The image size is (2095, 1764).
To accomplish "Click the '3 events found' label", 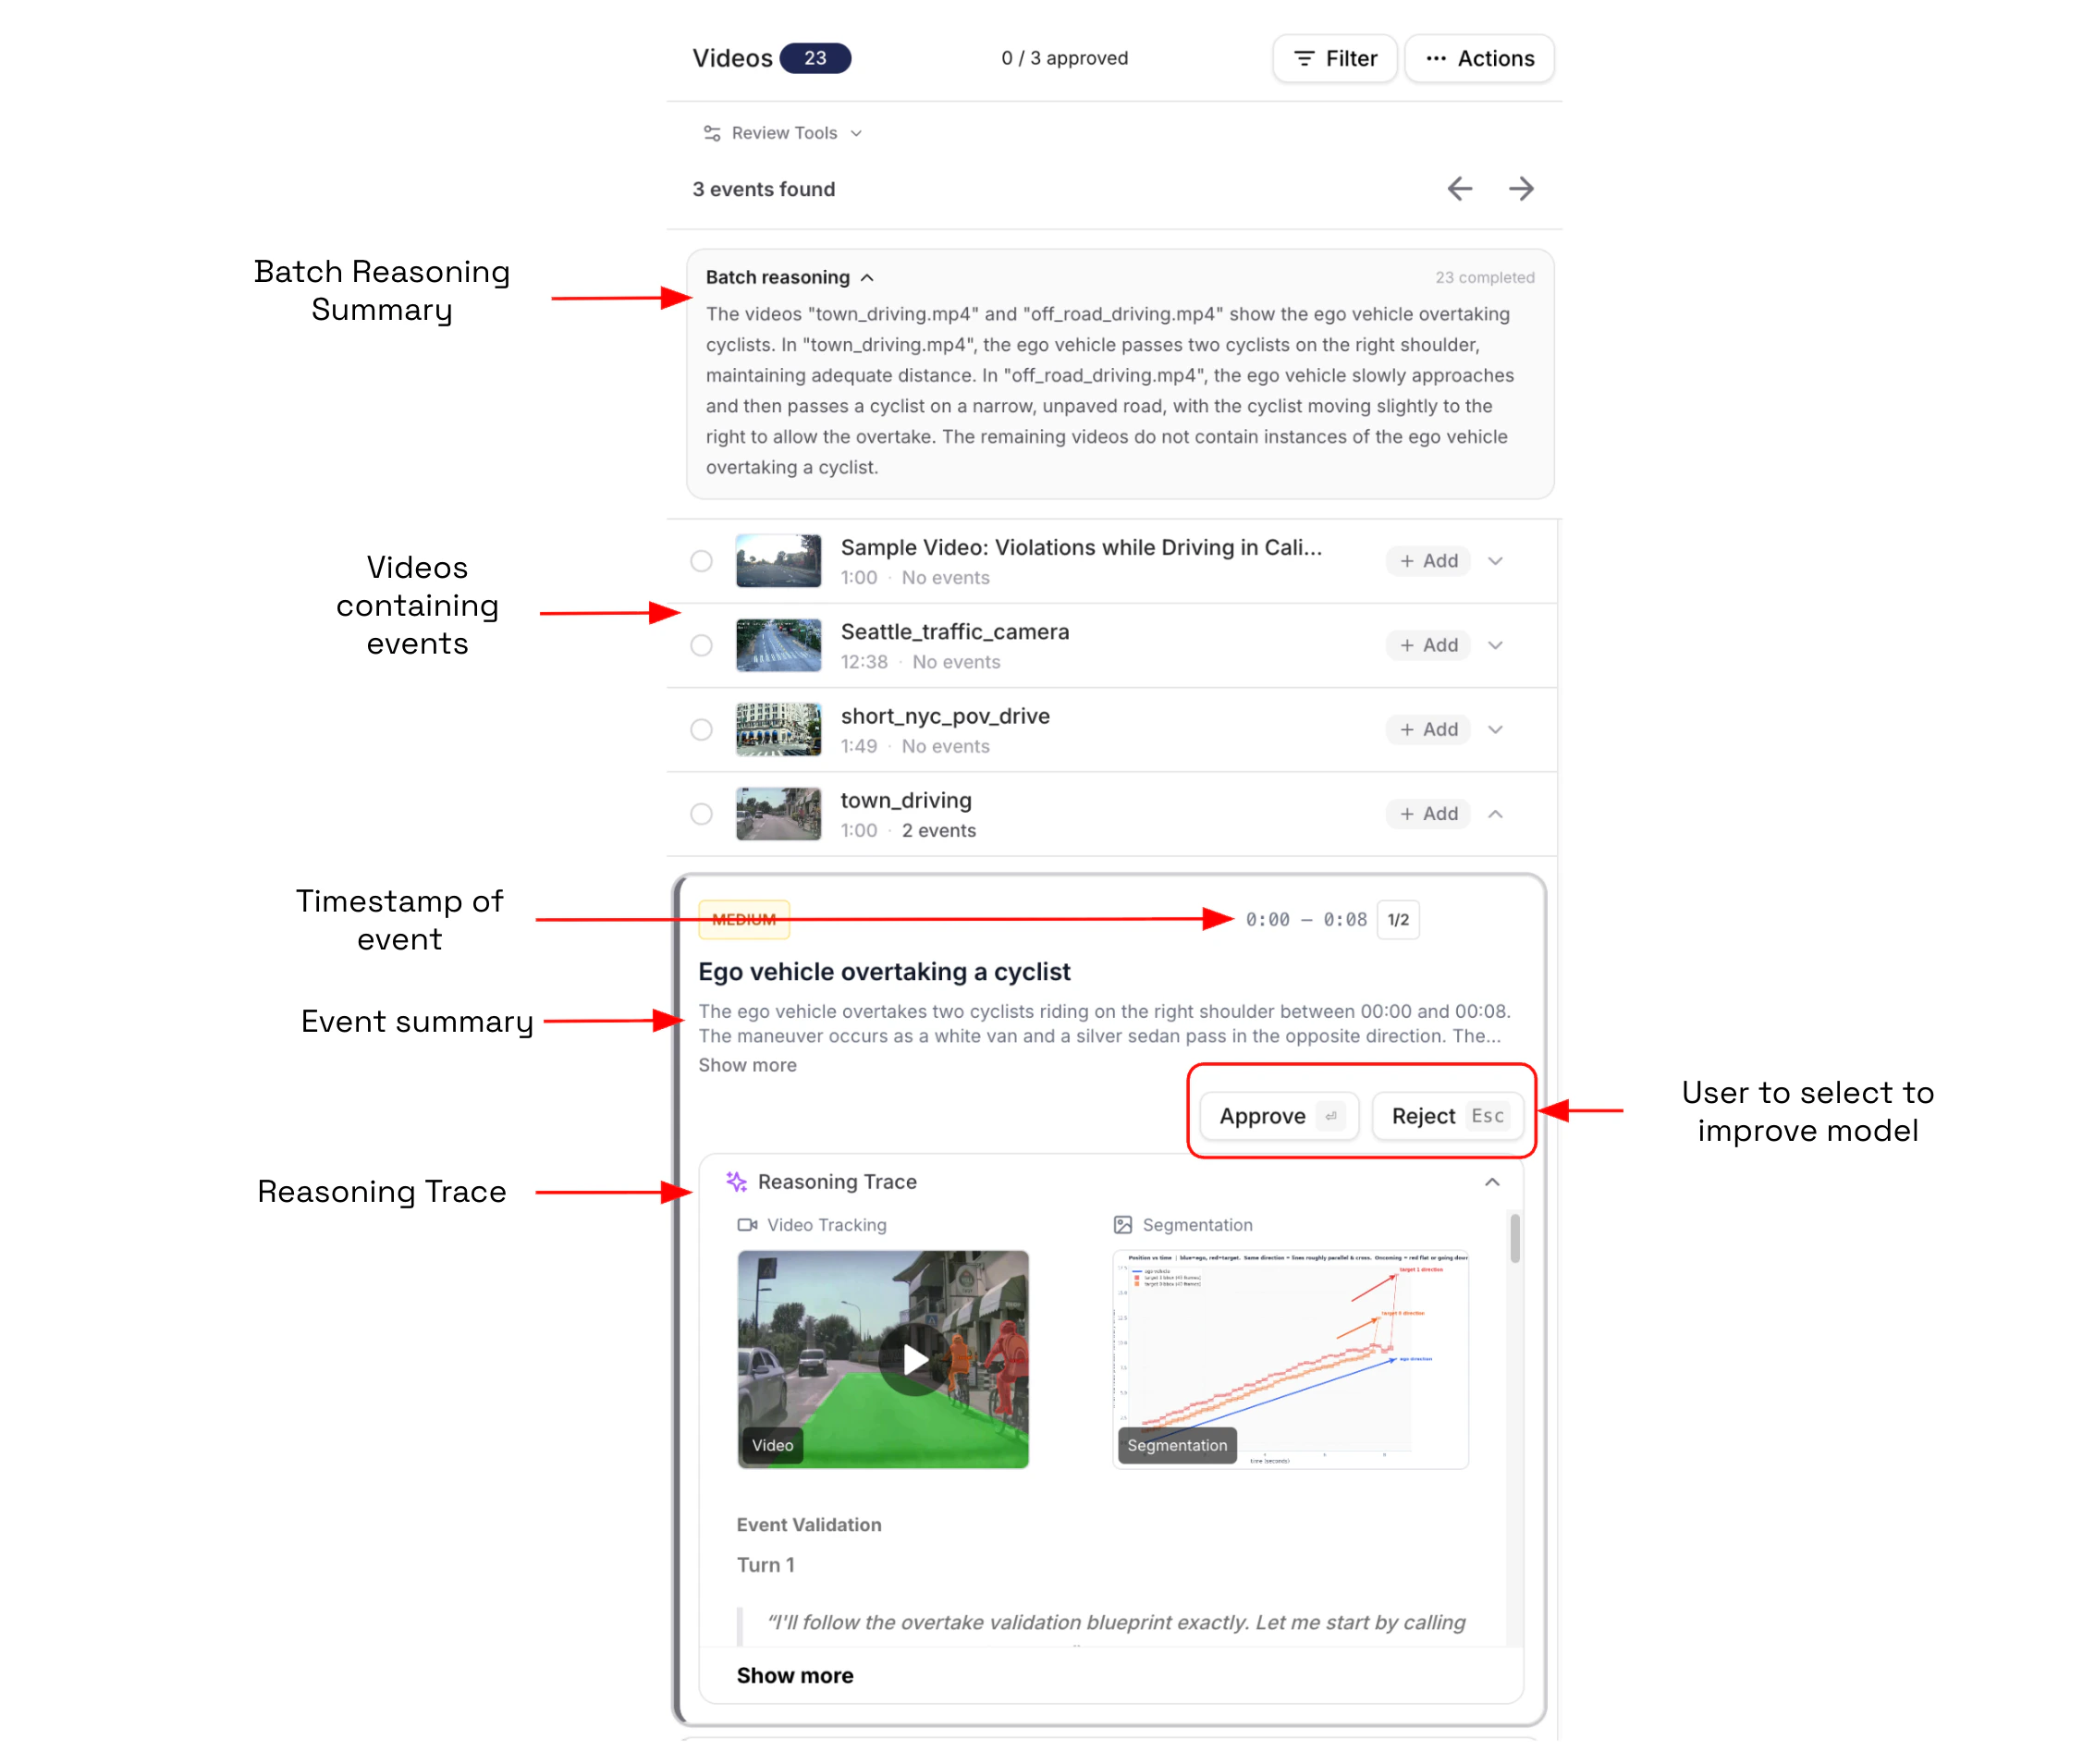I will 764,189.
